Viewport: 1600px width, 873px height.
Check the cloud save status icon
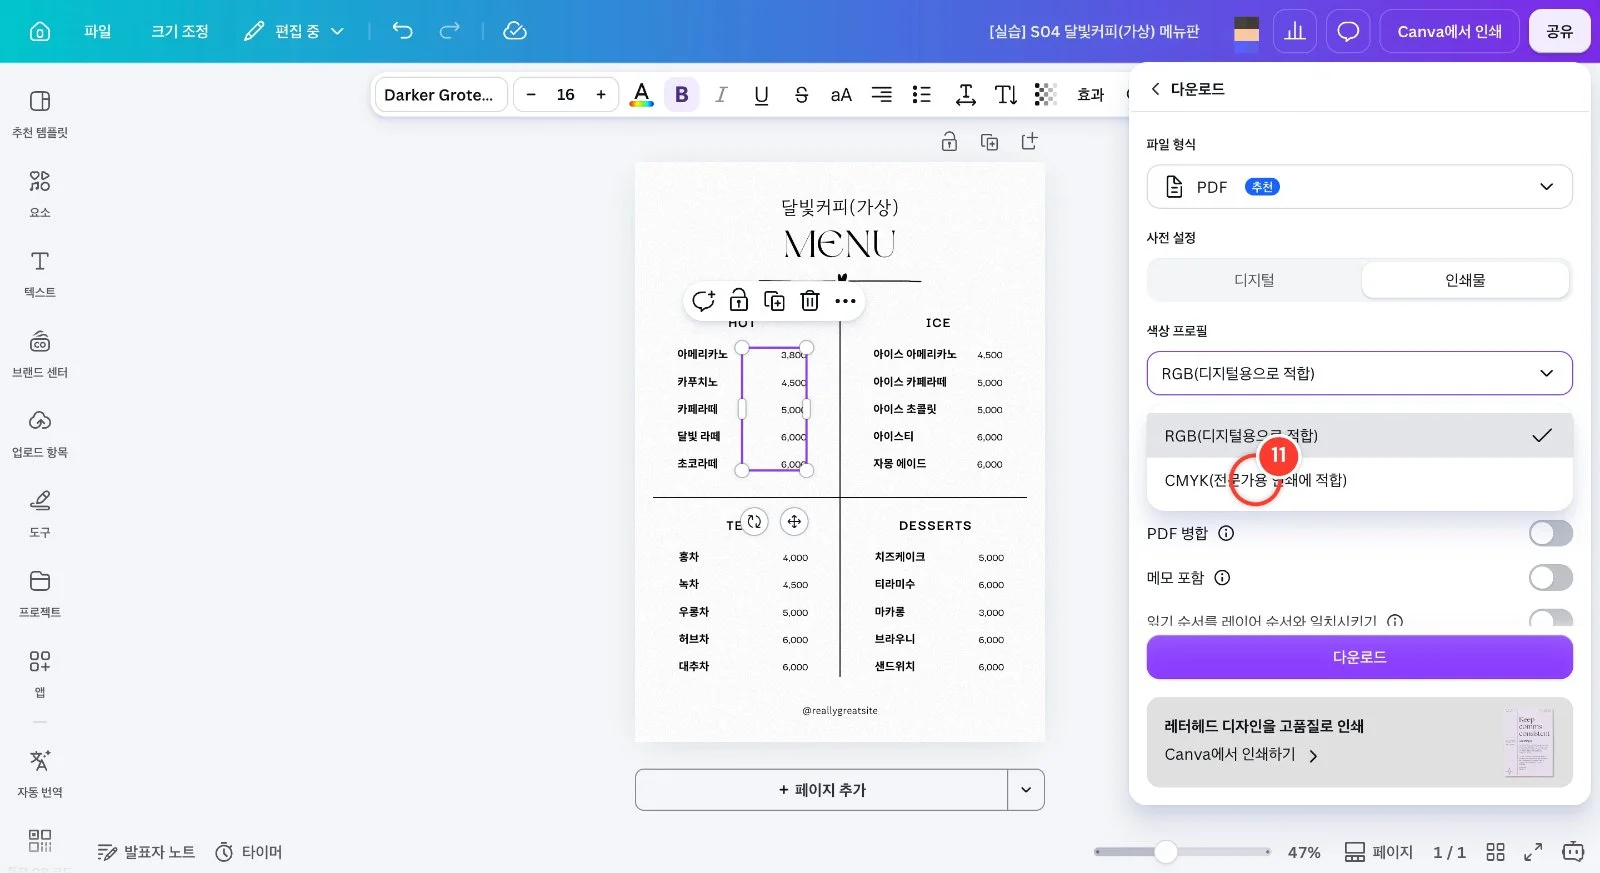(x=515, y=31)
